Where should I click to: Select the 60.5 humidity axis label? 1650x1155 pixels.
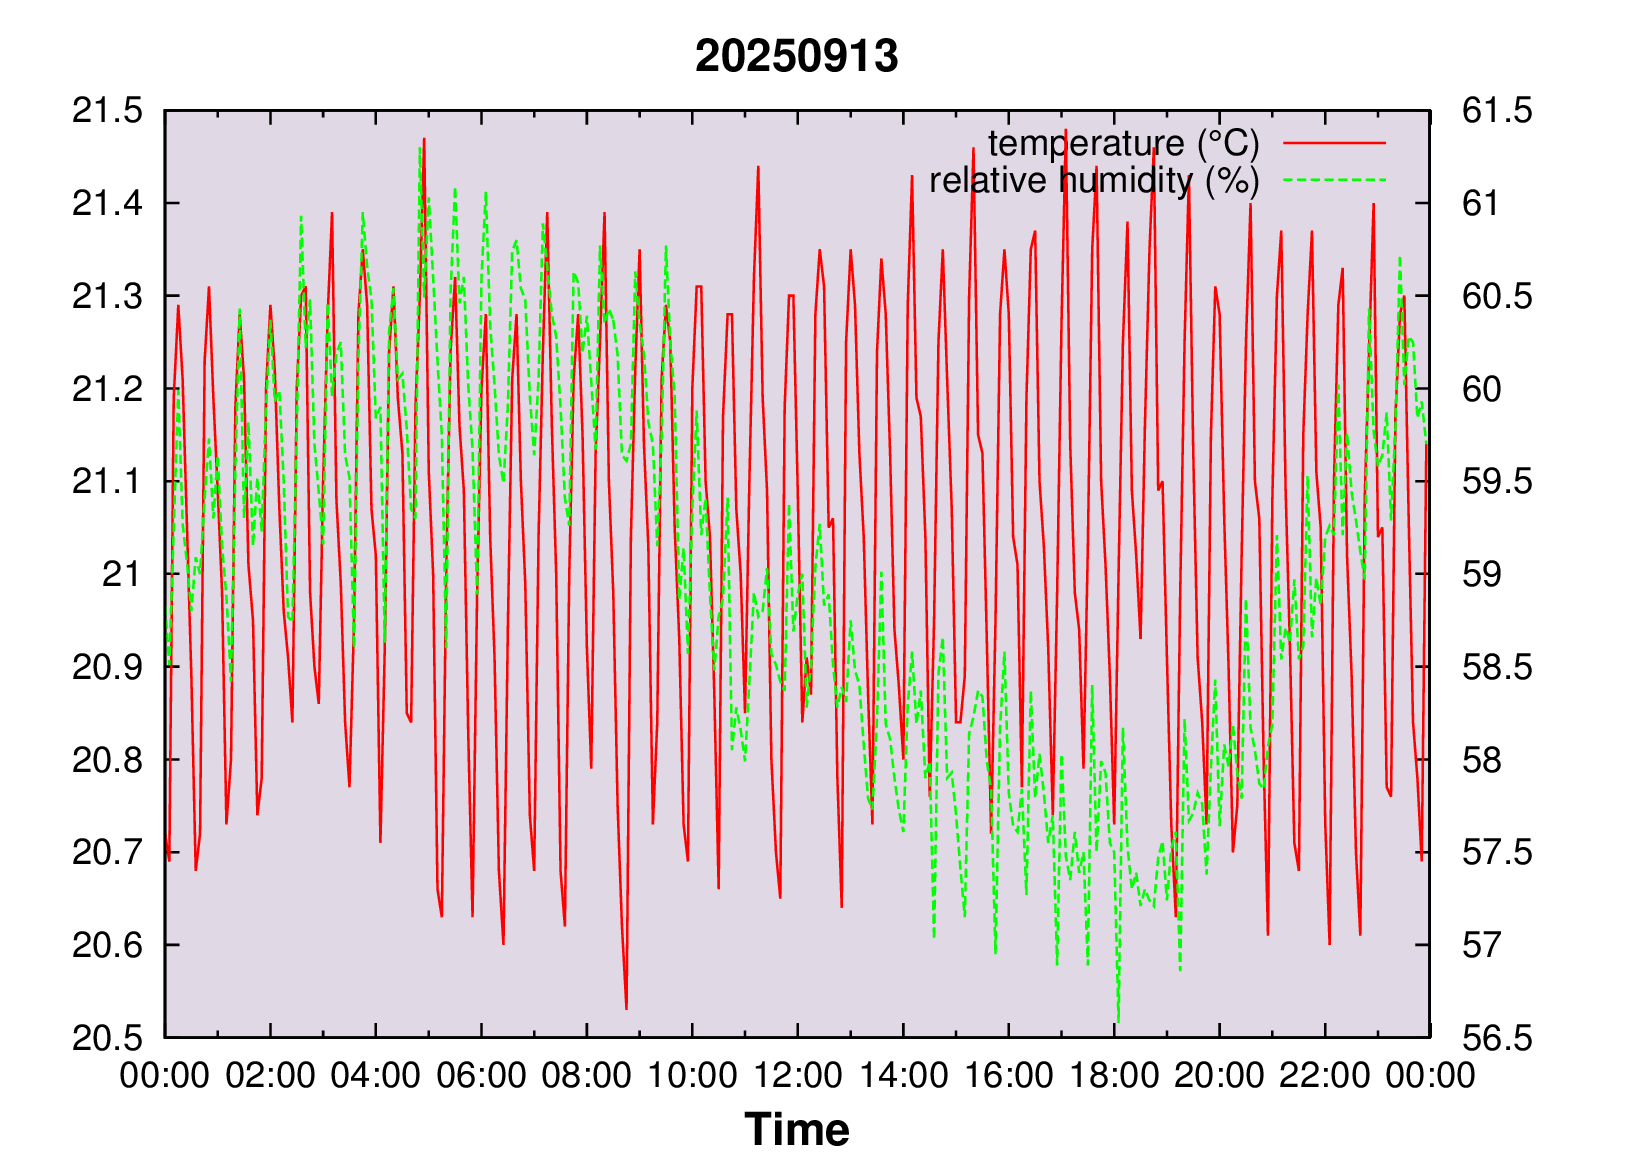pos(1496,297)
